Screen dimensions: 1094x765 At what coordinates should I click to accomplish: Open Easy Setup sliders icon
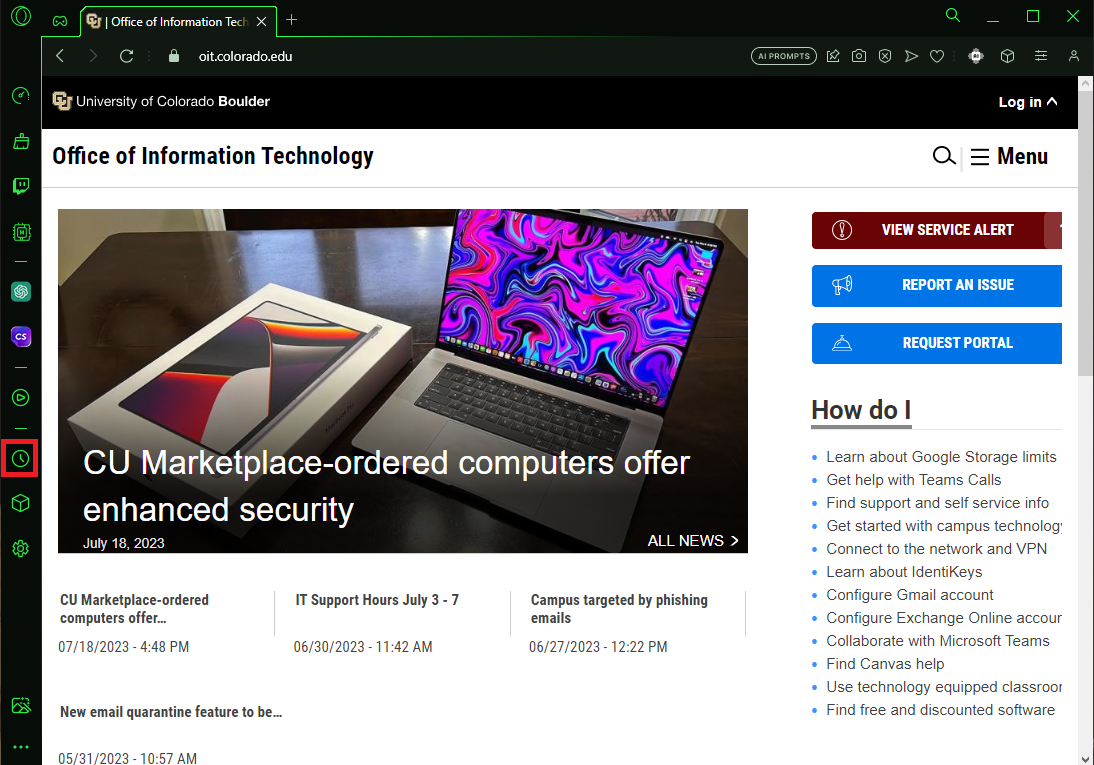(x=1041, y=57)
